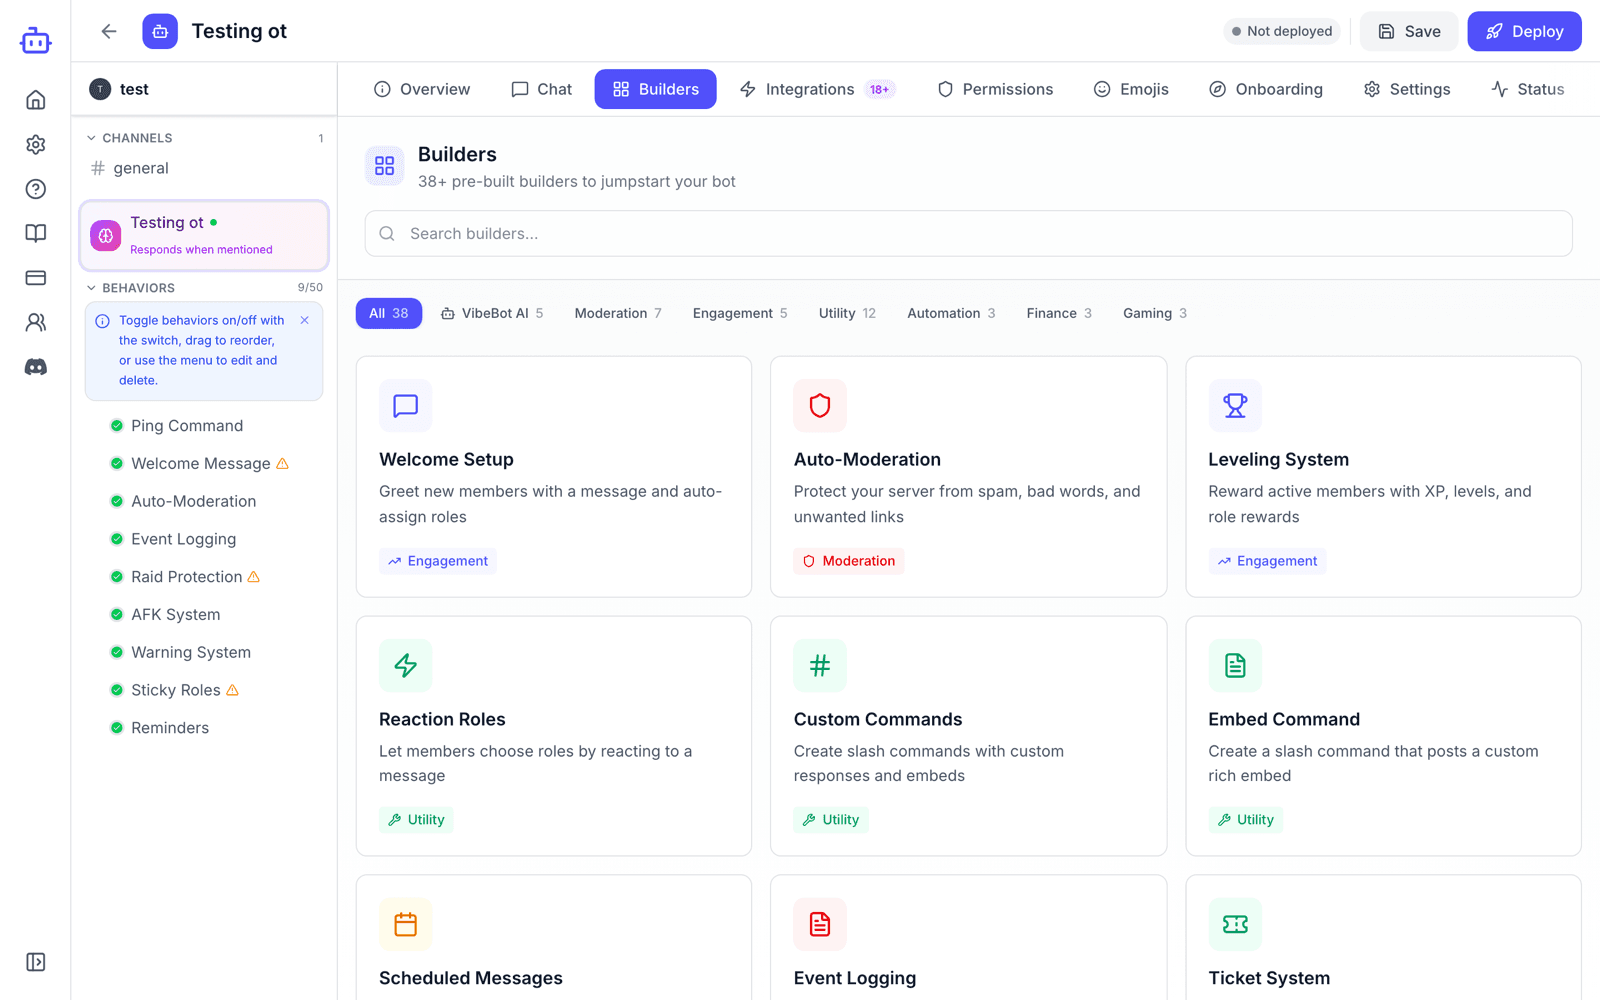1600x1000 pixels.
Task: Toggle the Sticky Roles behavior status
Action: coord(117,690)
